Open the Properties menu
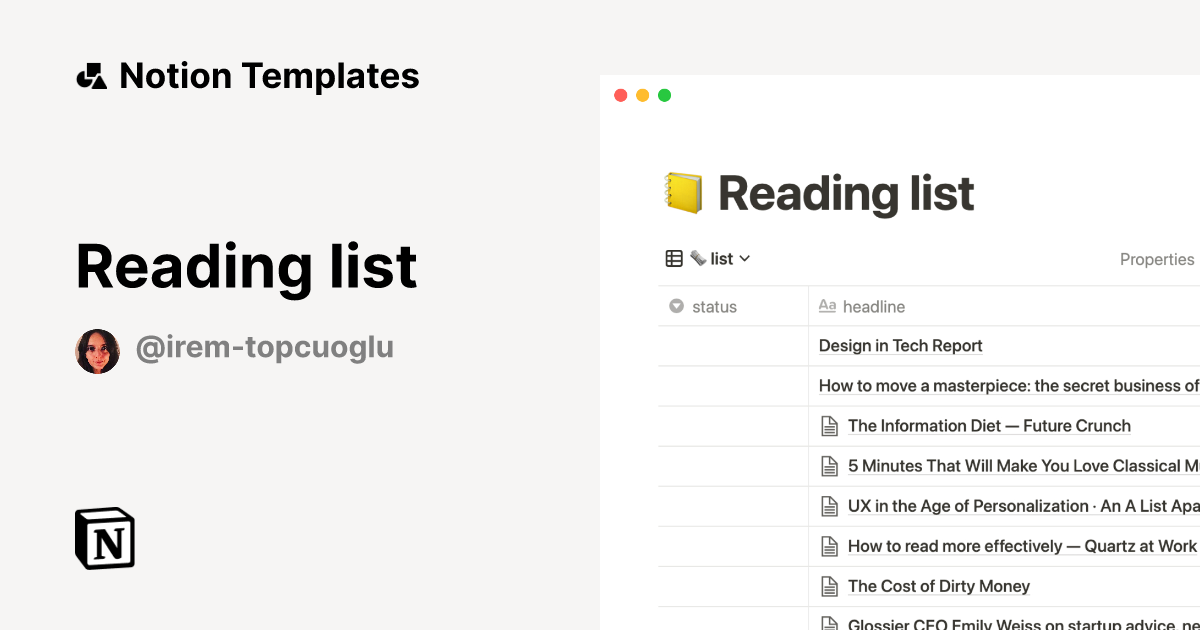This screenshot has height=630, width=1200. (1156, 259)
